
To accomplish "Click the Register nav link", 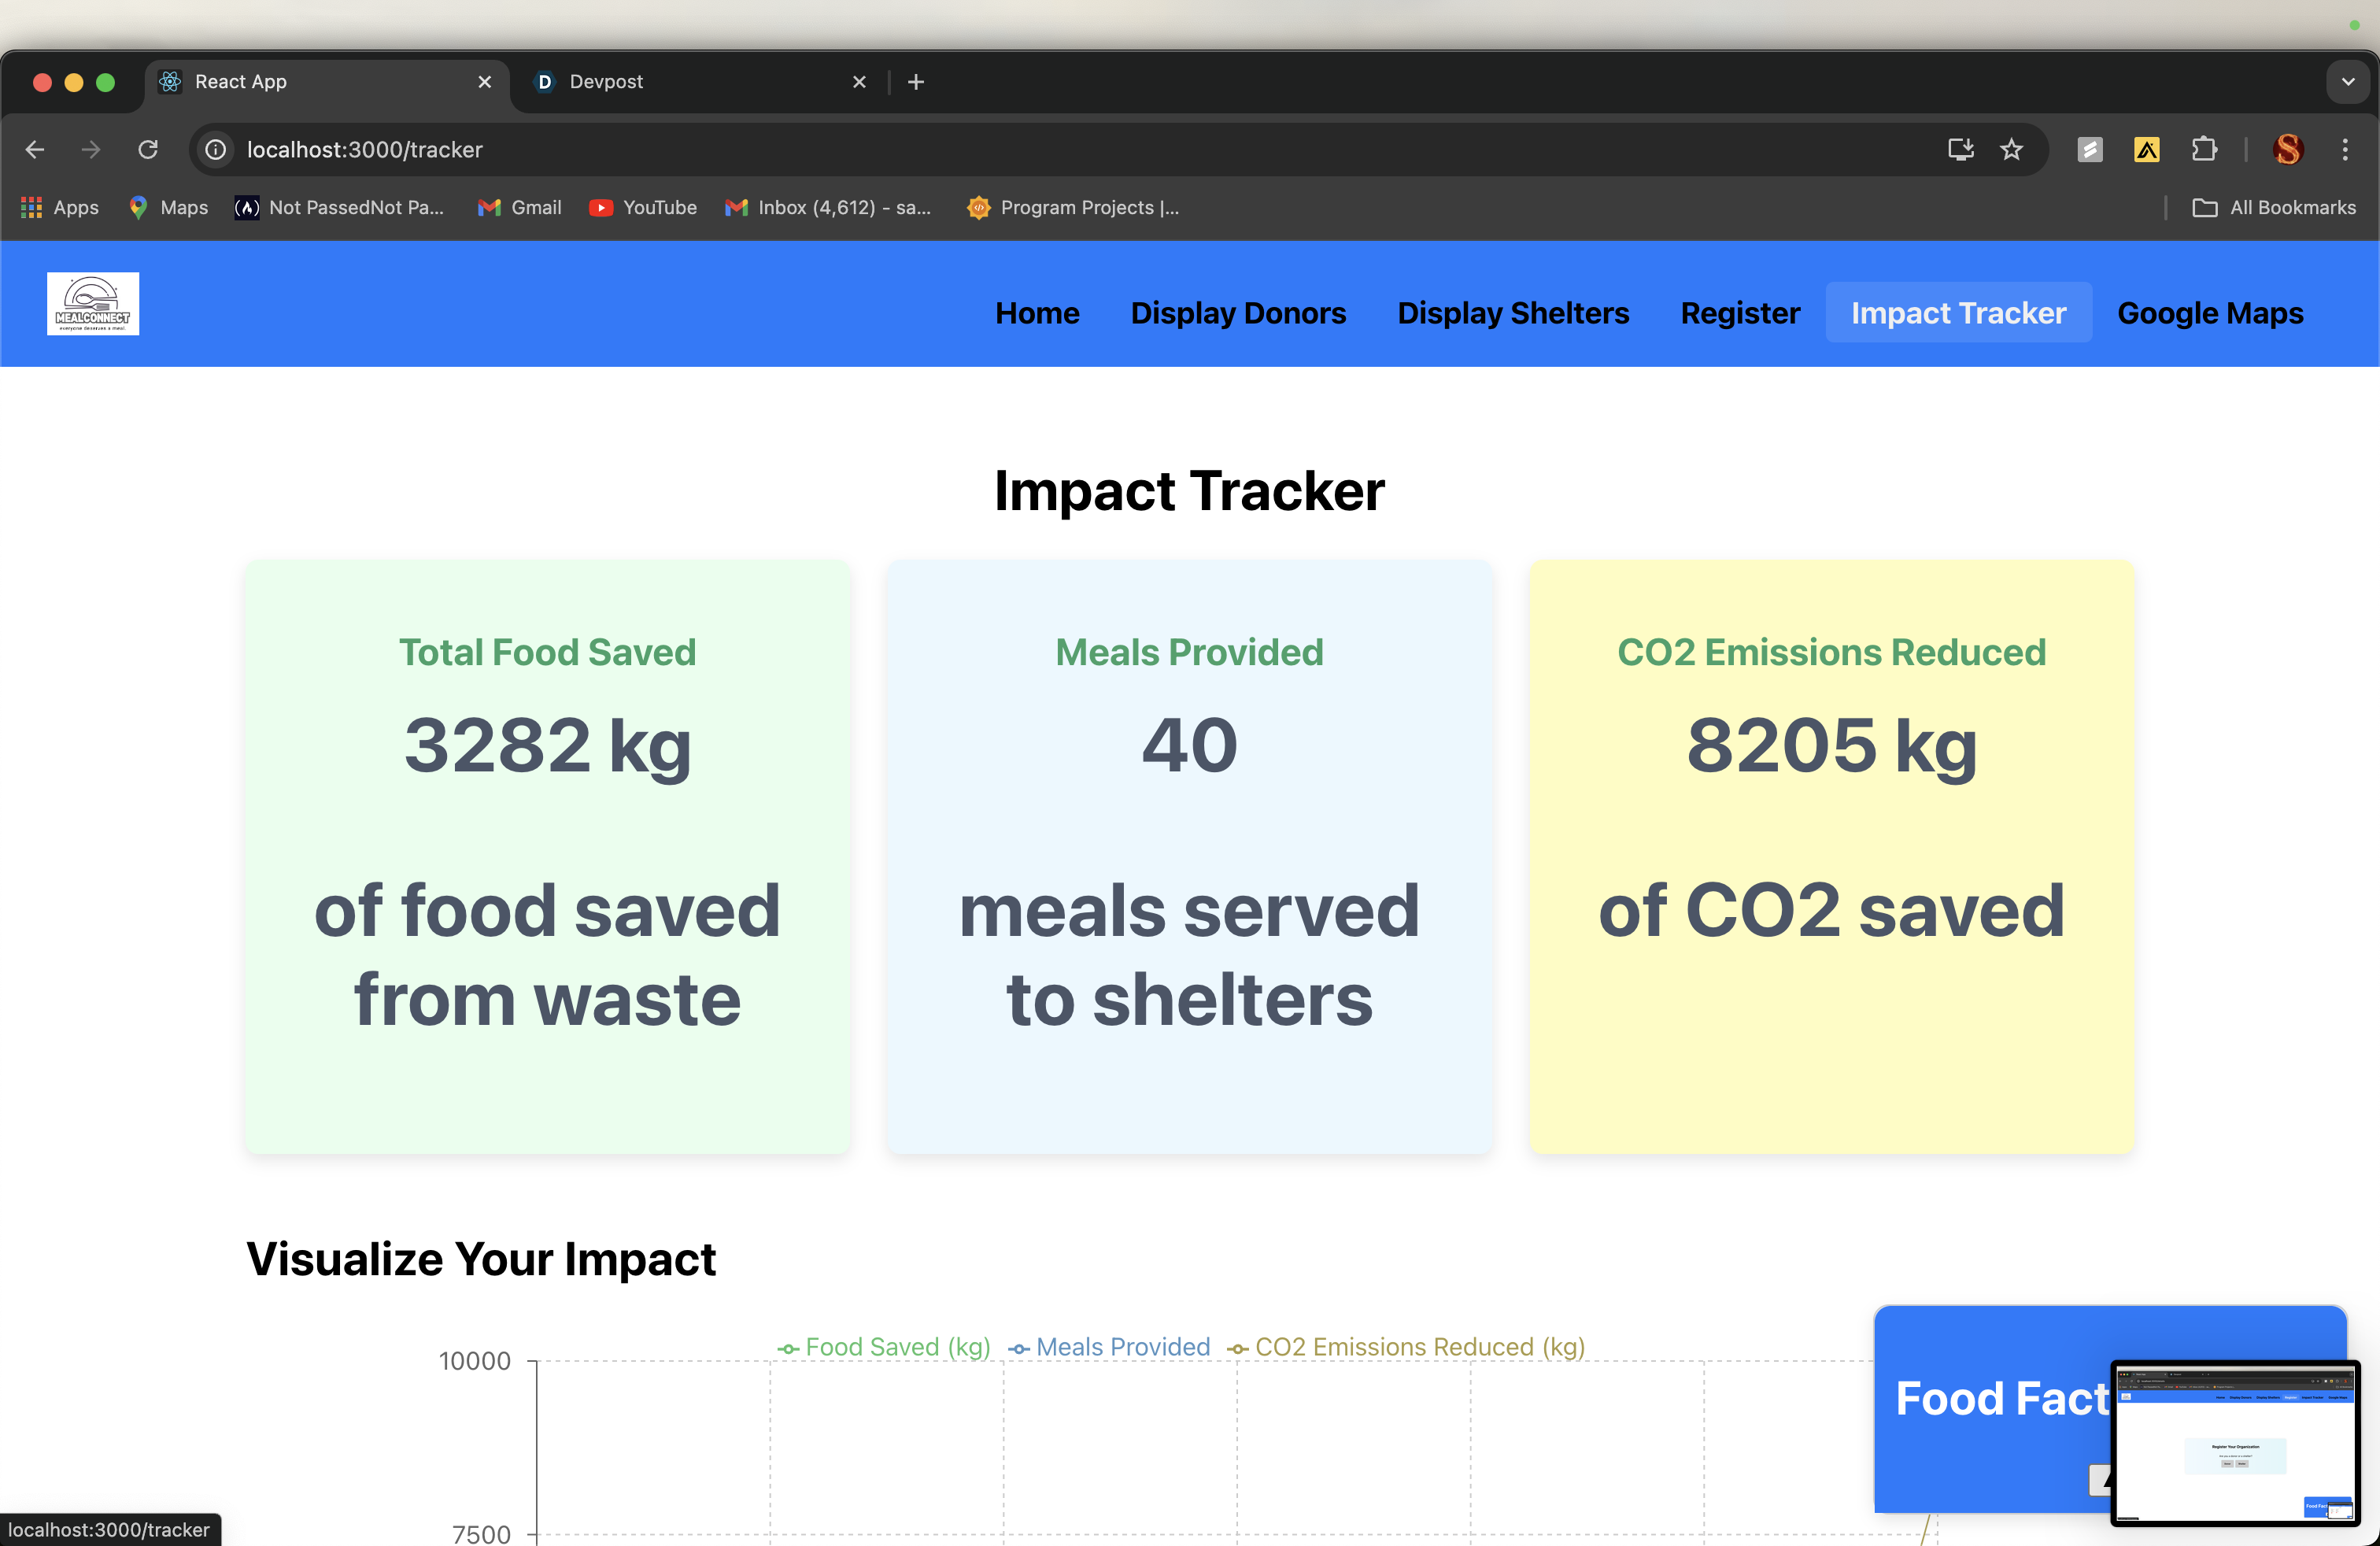I will point(1739,313).
